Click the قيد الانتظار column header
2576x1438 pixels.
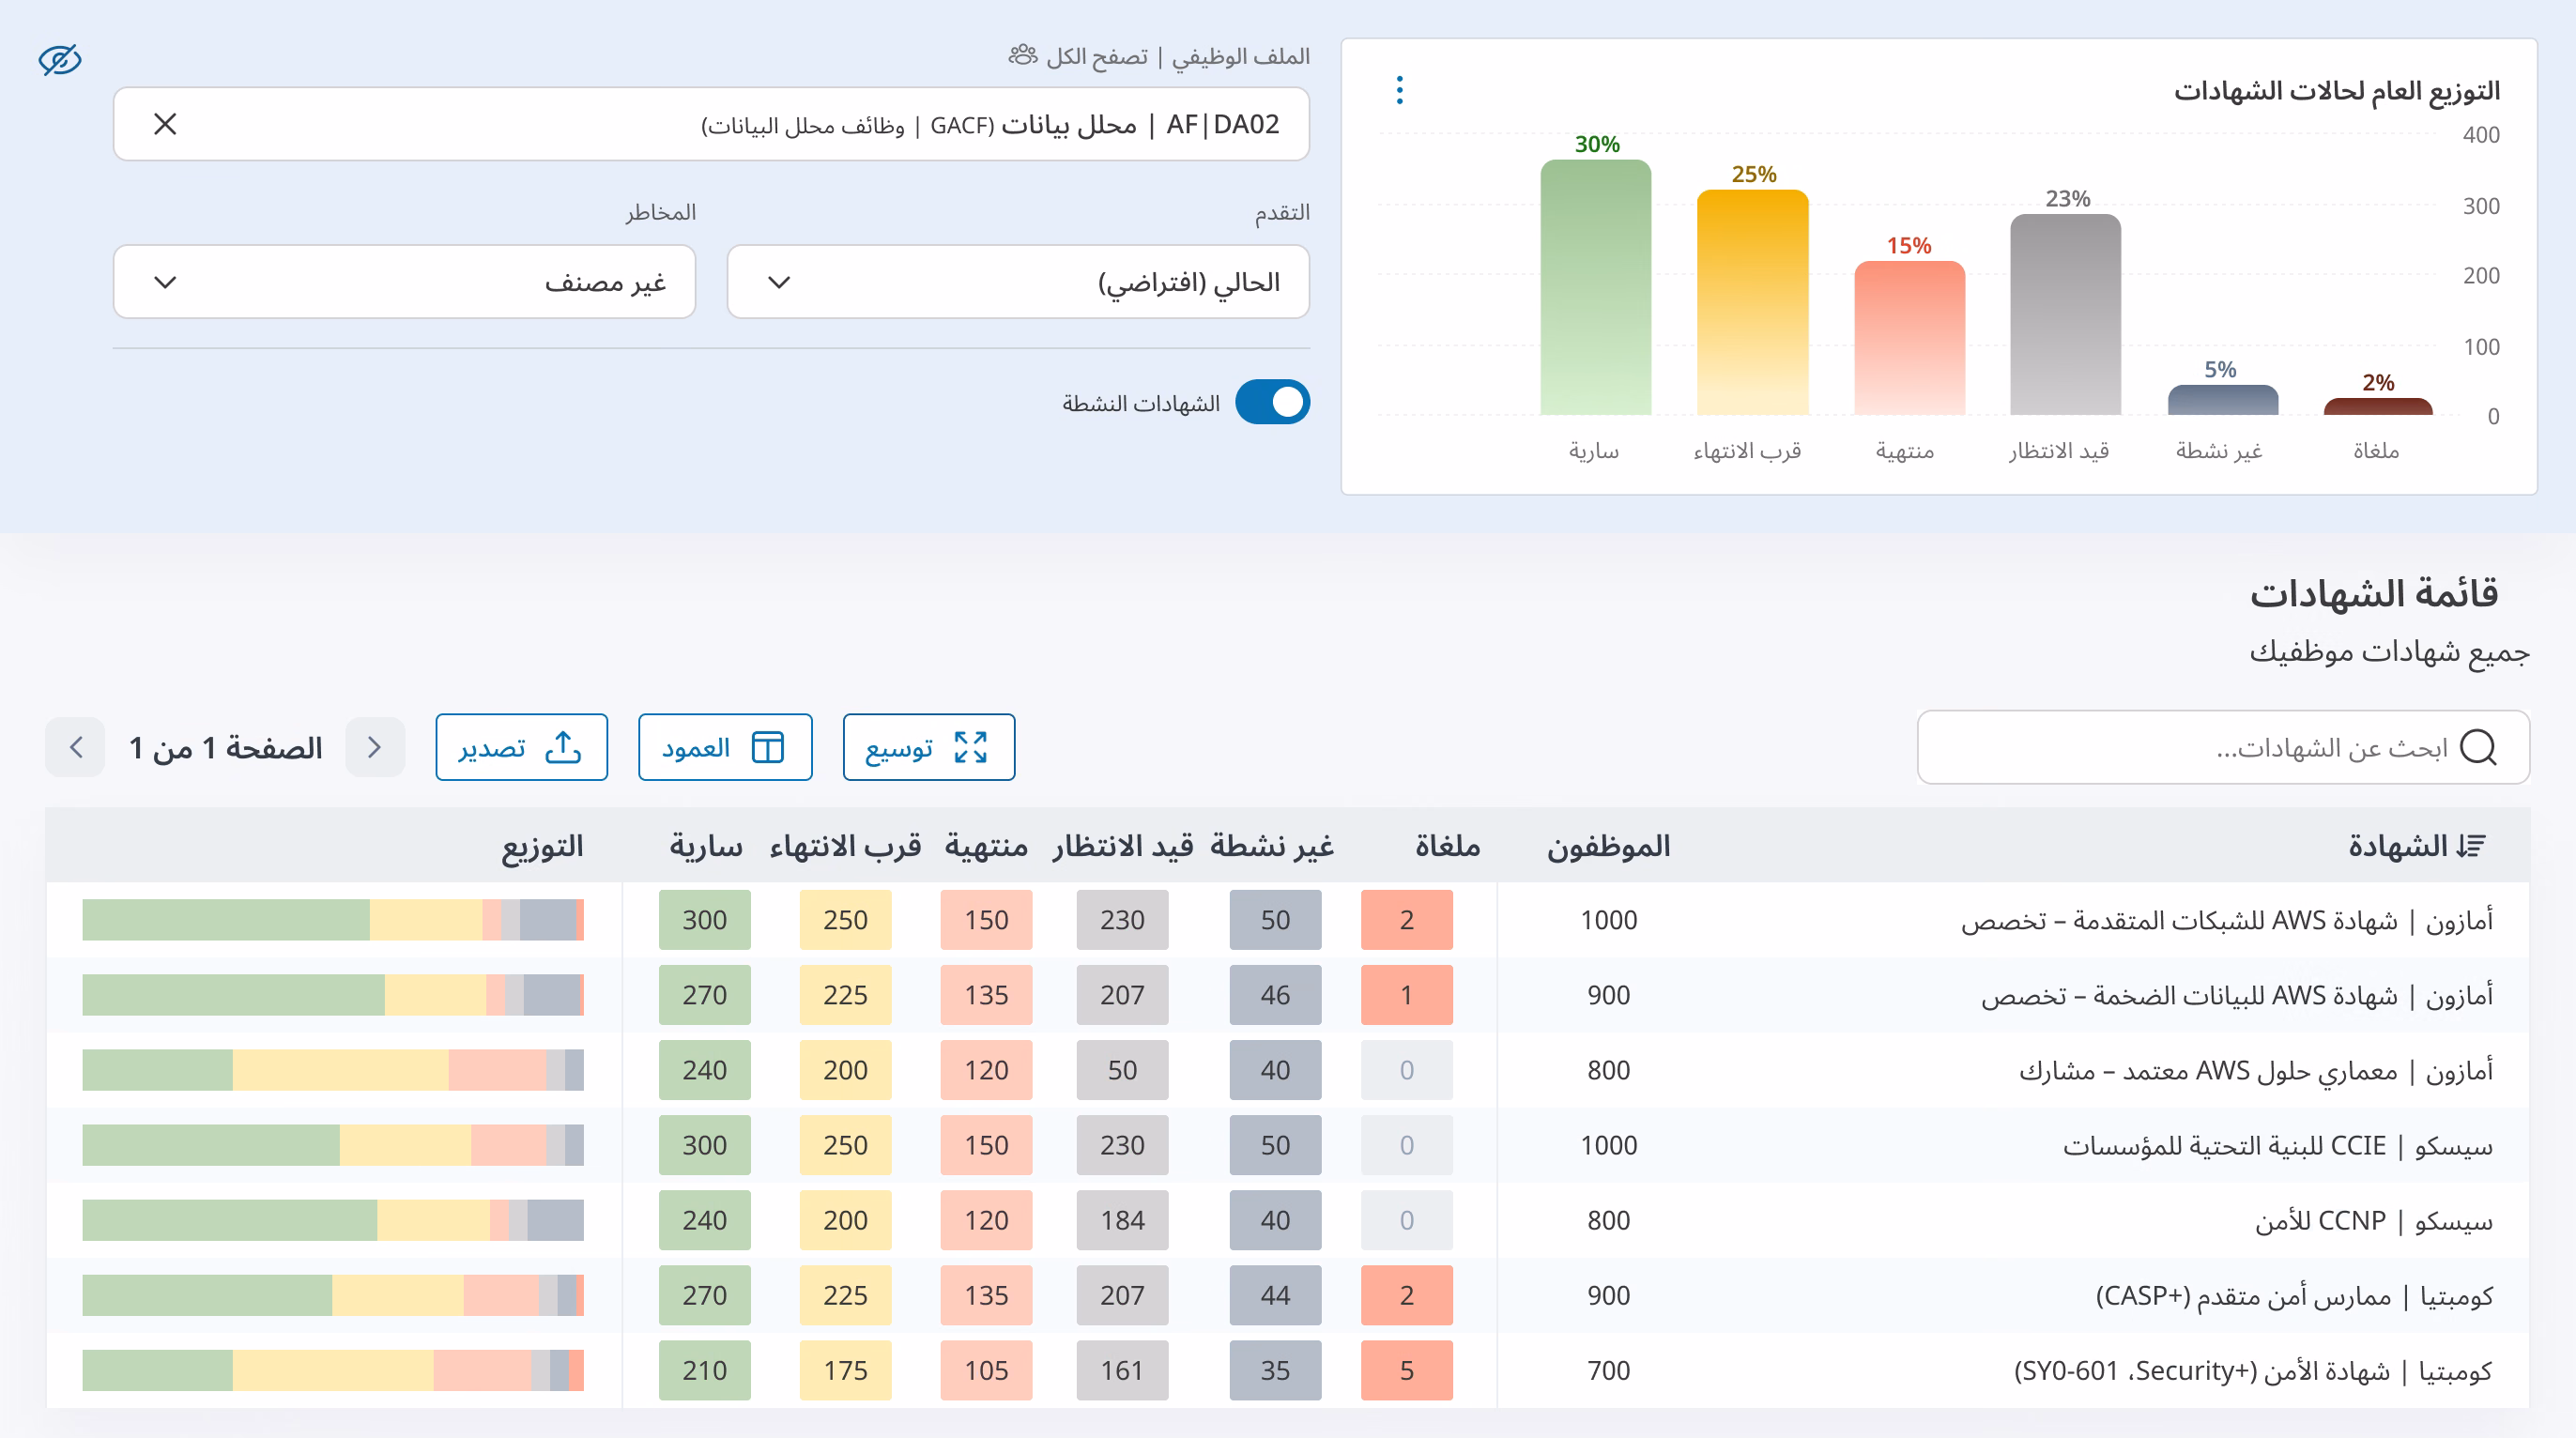click(1123, 846)
